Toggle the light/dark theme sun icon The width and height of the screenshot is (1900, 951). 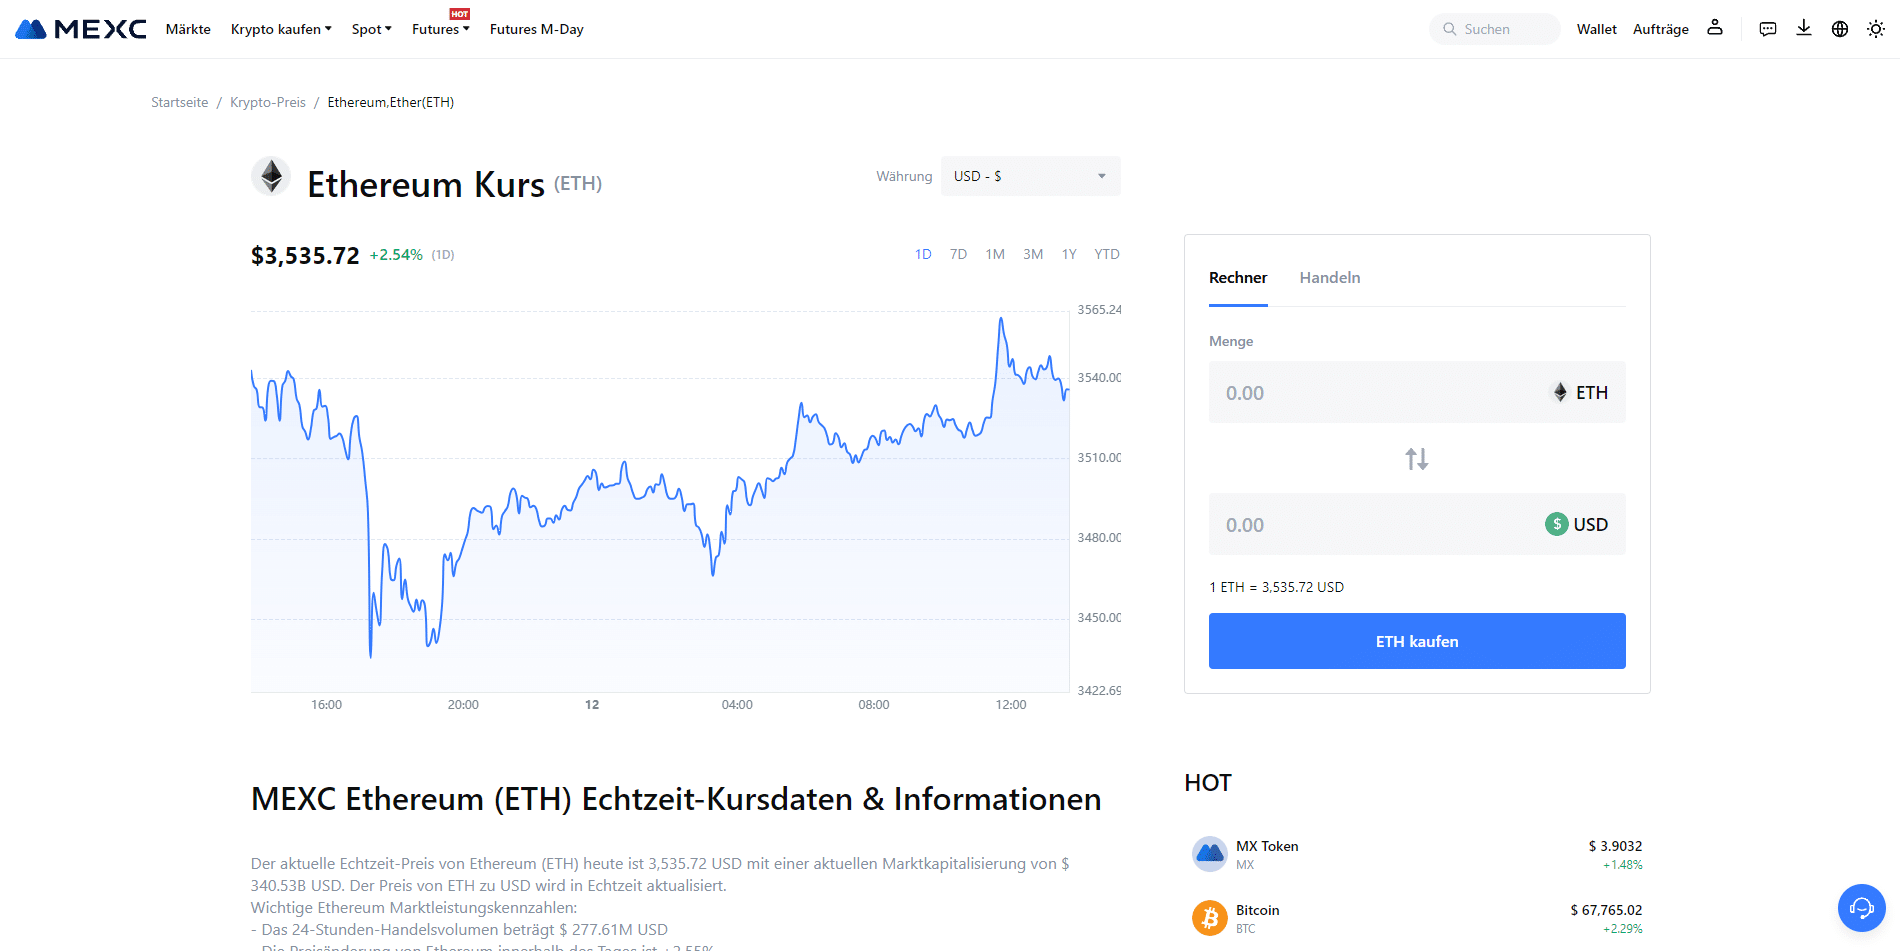(x=1876, y=29)
